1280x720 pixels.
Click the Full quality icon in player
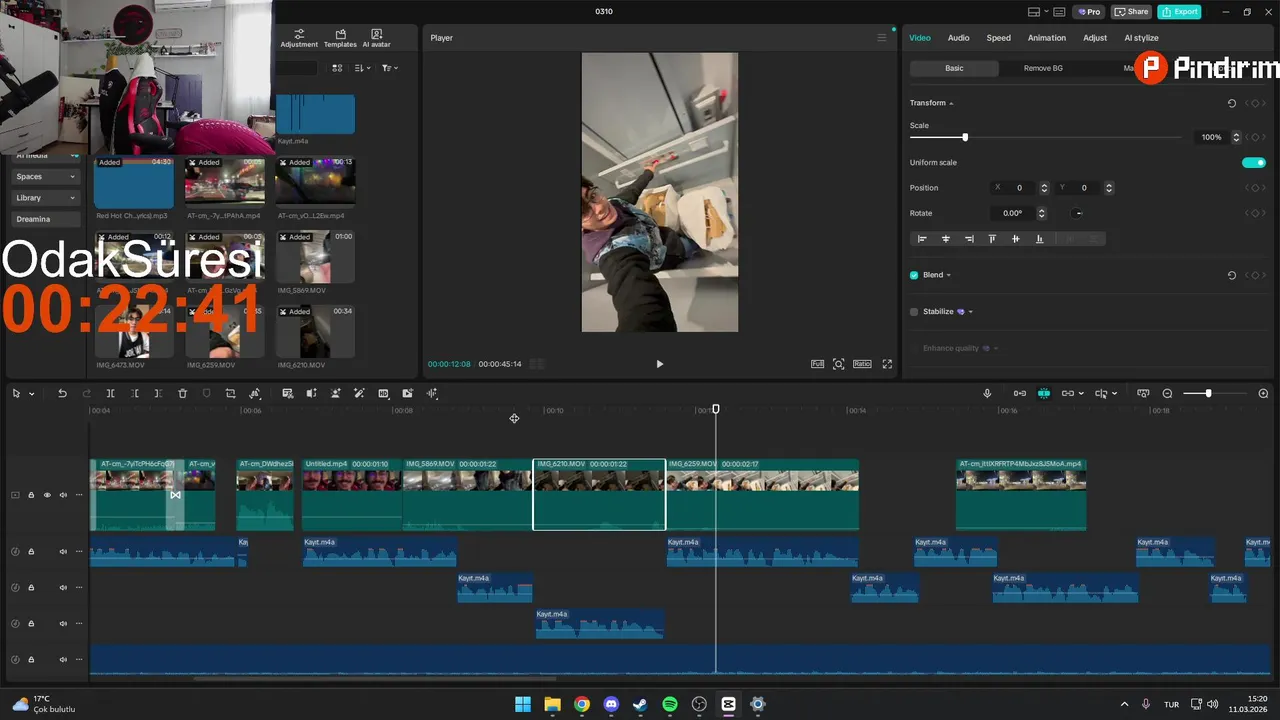click(x=817, y=364)
